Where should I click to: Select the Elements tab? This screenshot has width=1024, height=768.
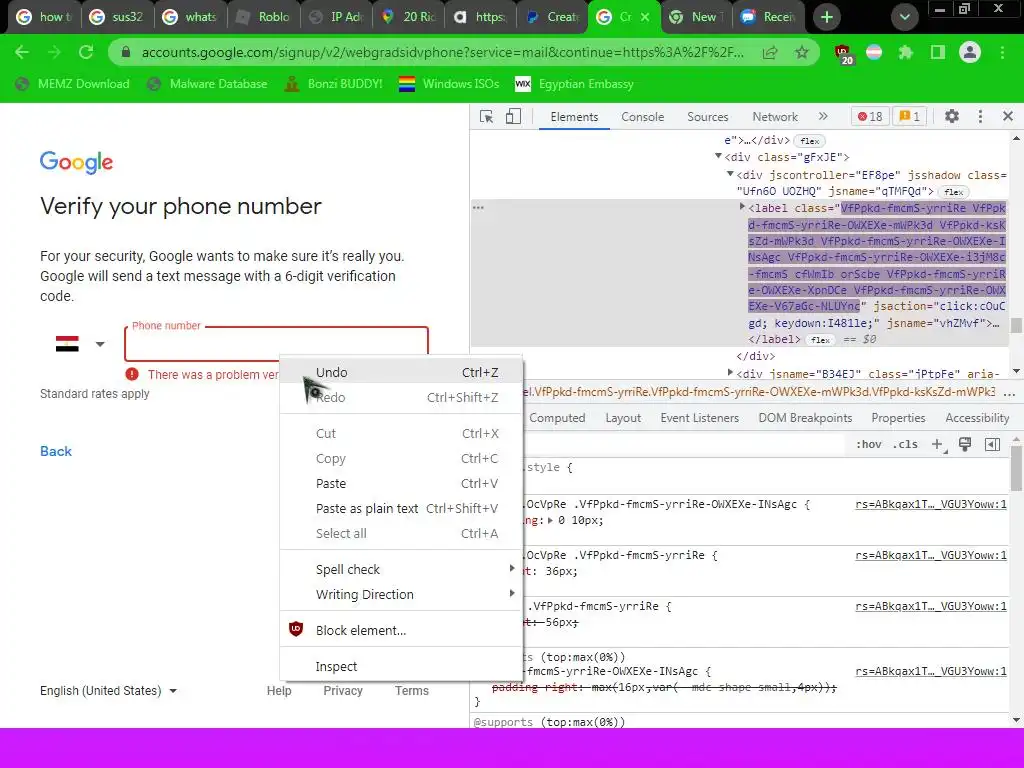pyautogui.click(x=574, y=117)
